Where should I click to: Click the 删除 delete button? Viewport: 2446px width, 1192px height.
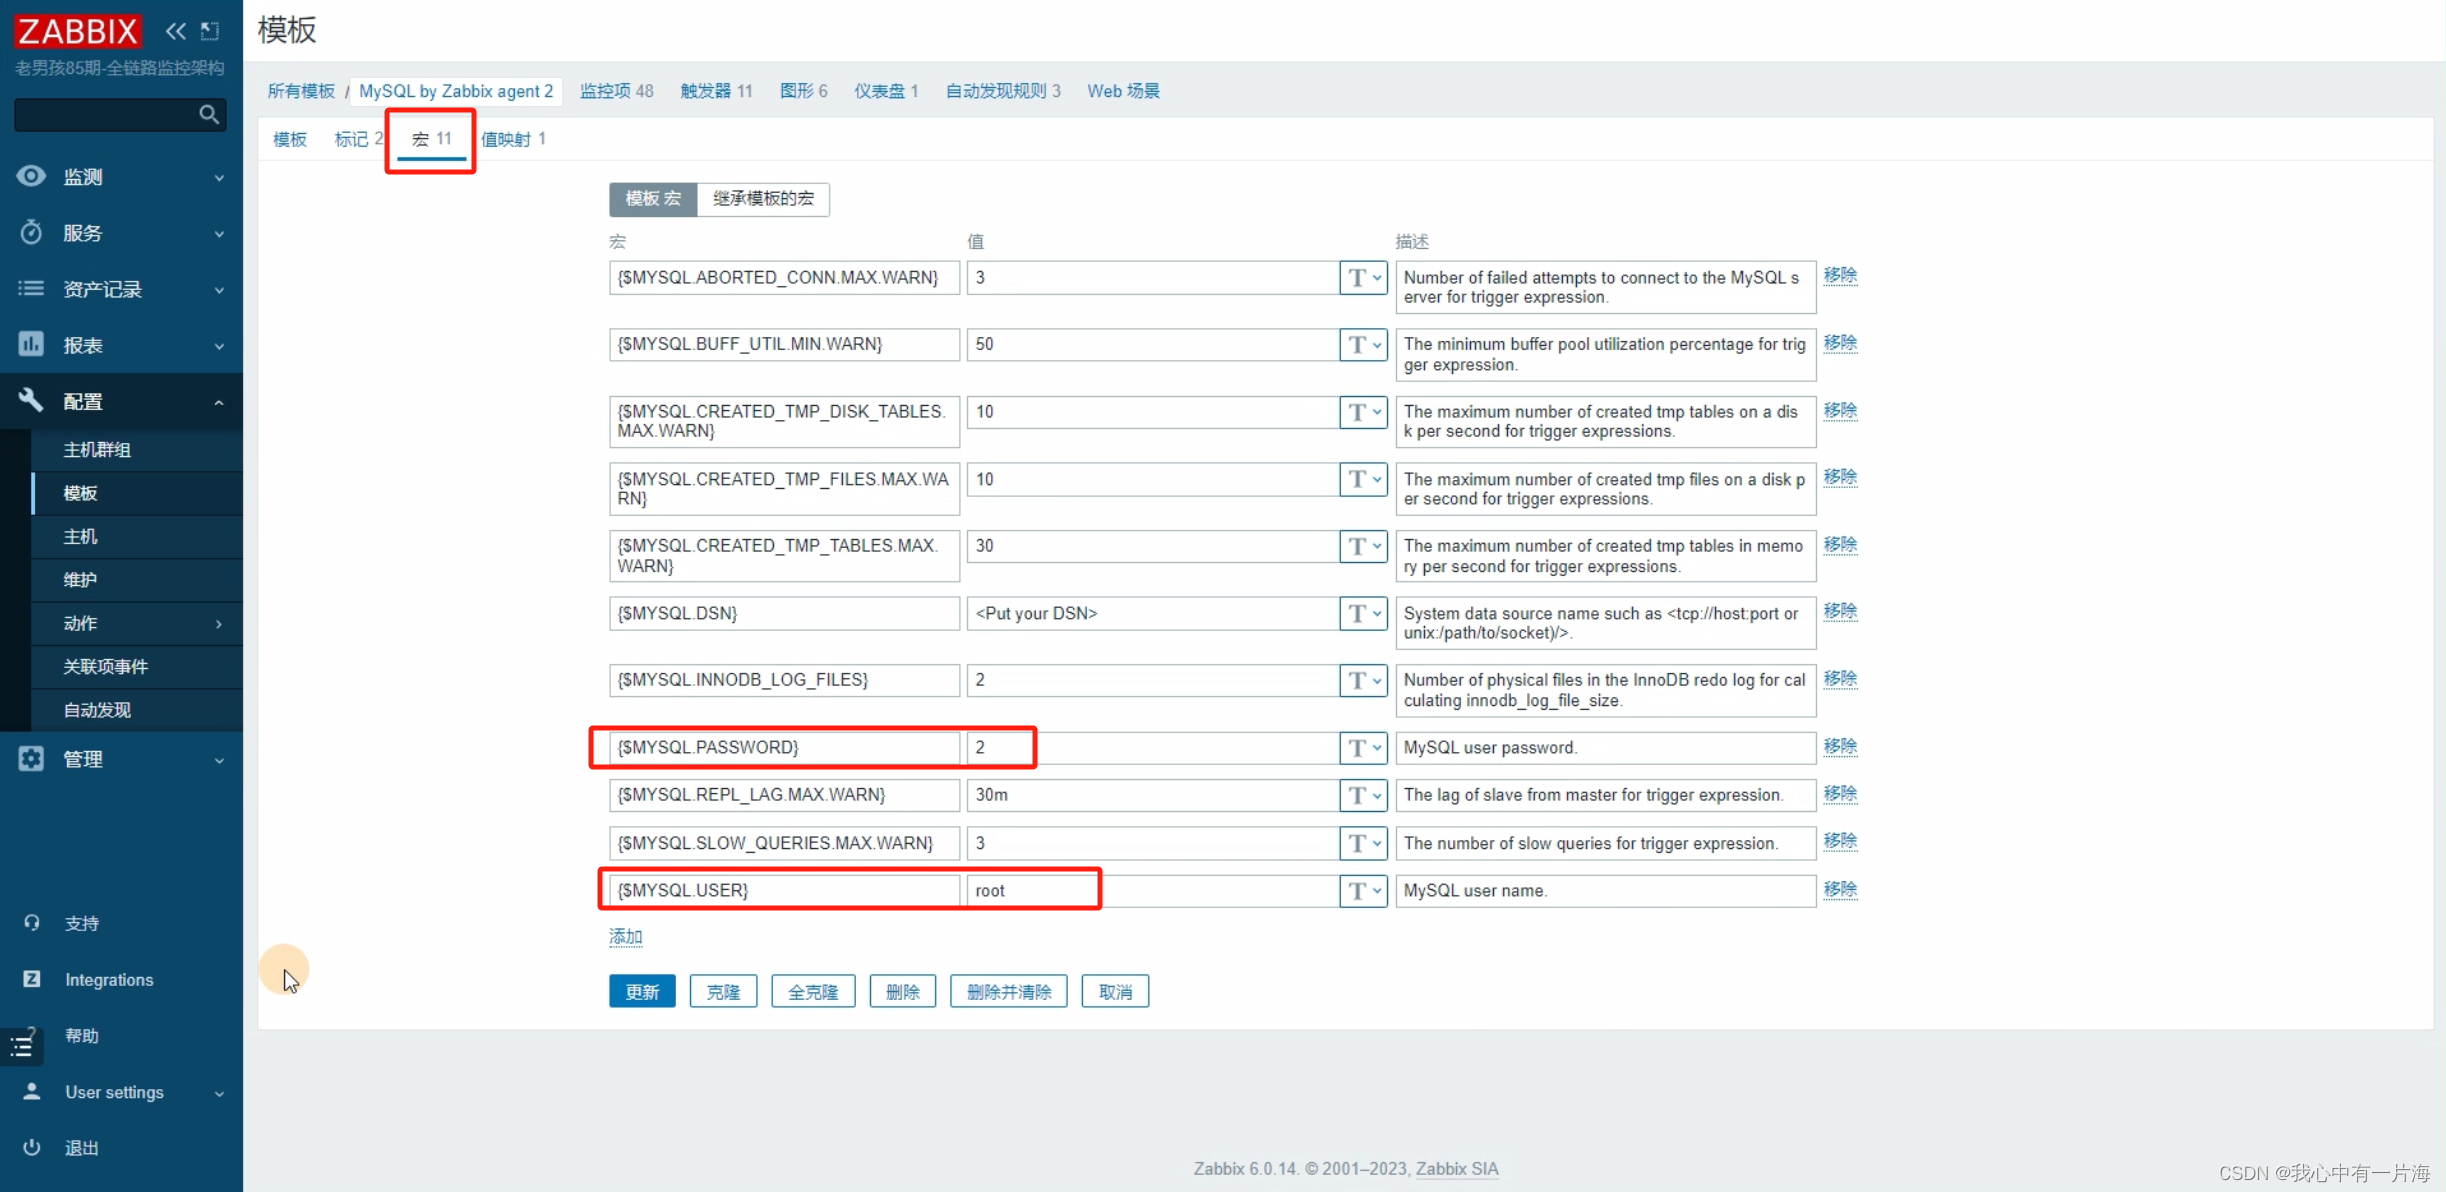[902, 991]
